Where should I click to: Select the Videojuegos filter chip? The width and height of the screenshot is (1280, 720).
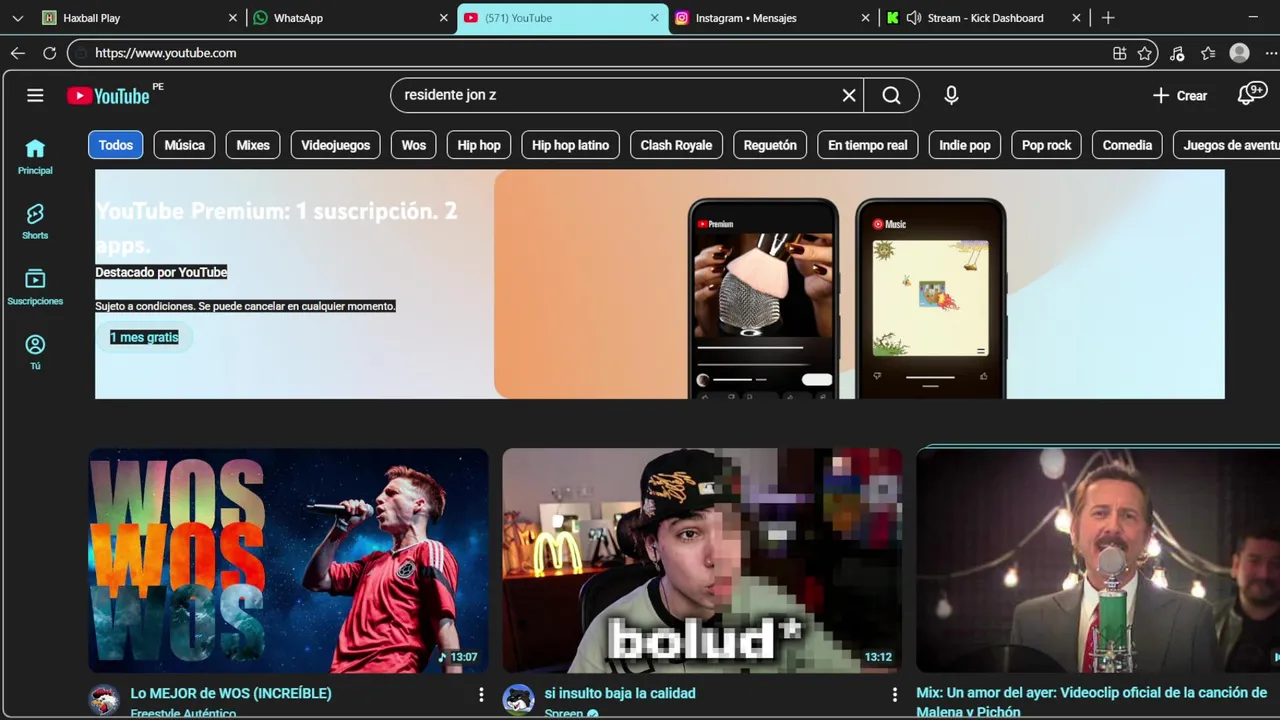click(336, 145)
